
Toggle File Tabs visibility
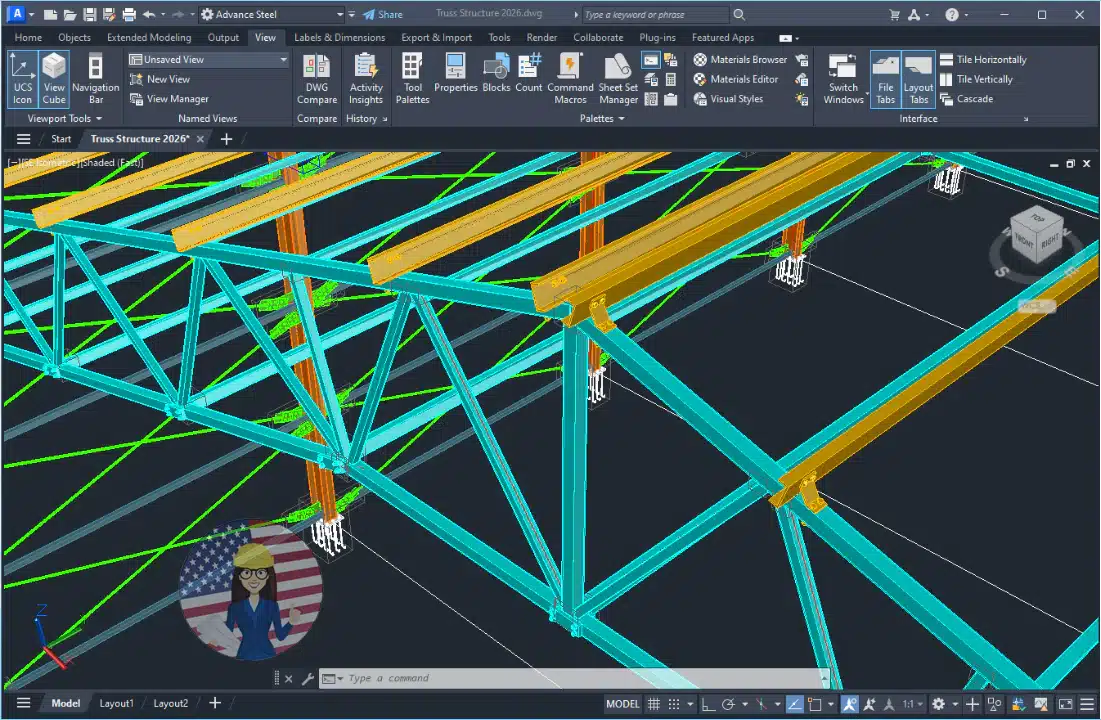885,79
